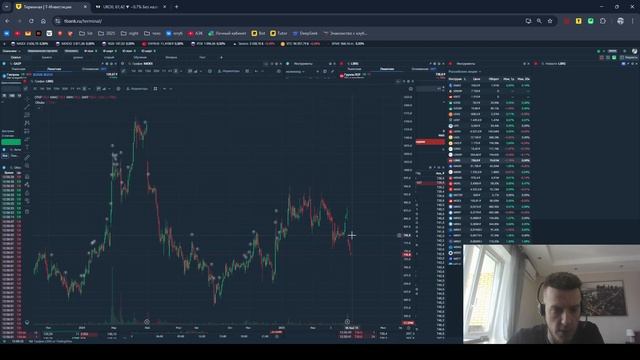Lock all drawings with the padlock icon
This screenshot has height=360, width=640.
(x=27, y=193)
